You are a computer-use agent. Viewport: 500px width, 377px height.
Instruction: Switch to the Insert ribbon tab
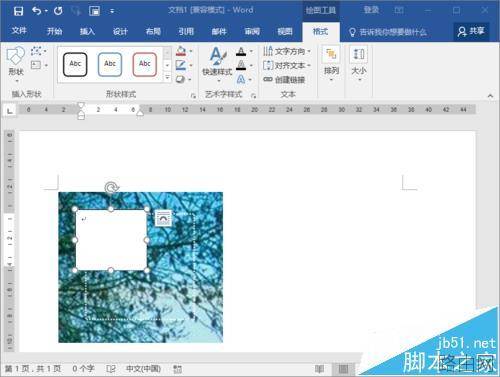click(x=87, y=31)
